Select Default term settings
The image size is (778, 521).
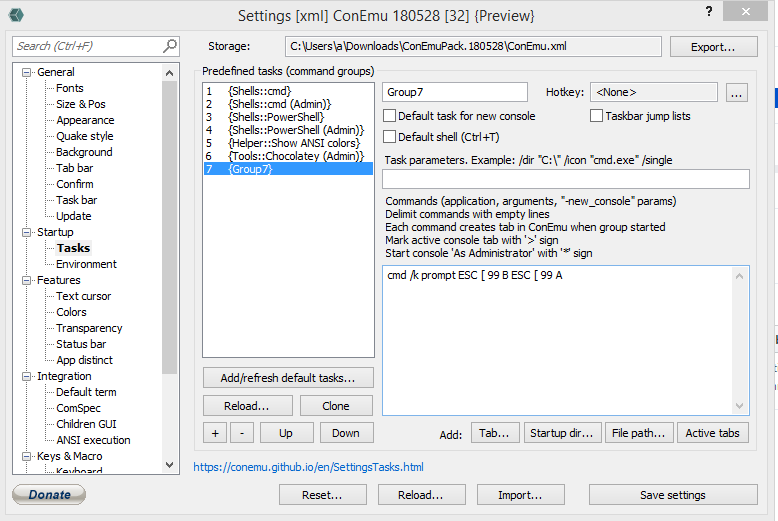click(86, 392)
